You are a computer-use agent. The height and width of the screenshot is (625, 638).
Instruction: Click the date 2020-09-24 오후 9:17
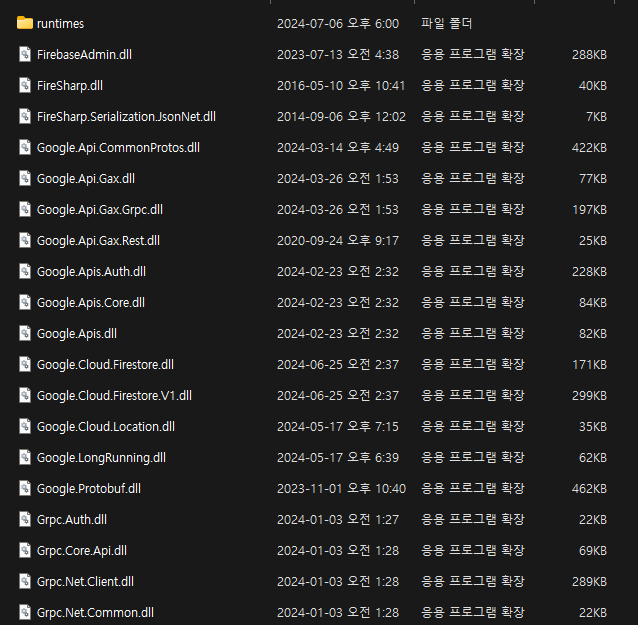coord(338,240)
